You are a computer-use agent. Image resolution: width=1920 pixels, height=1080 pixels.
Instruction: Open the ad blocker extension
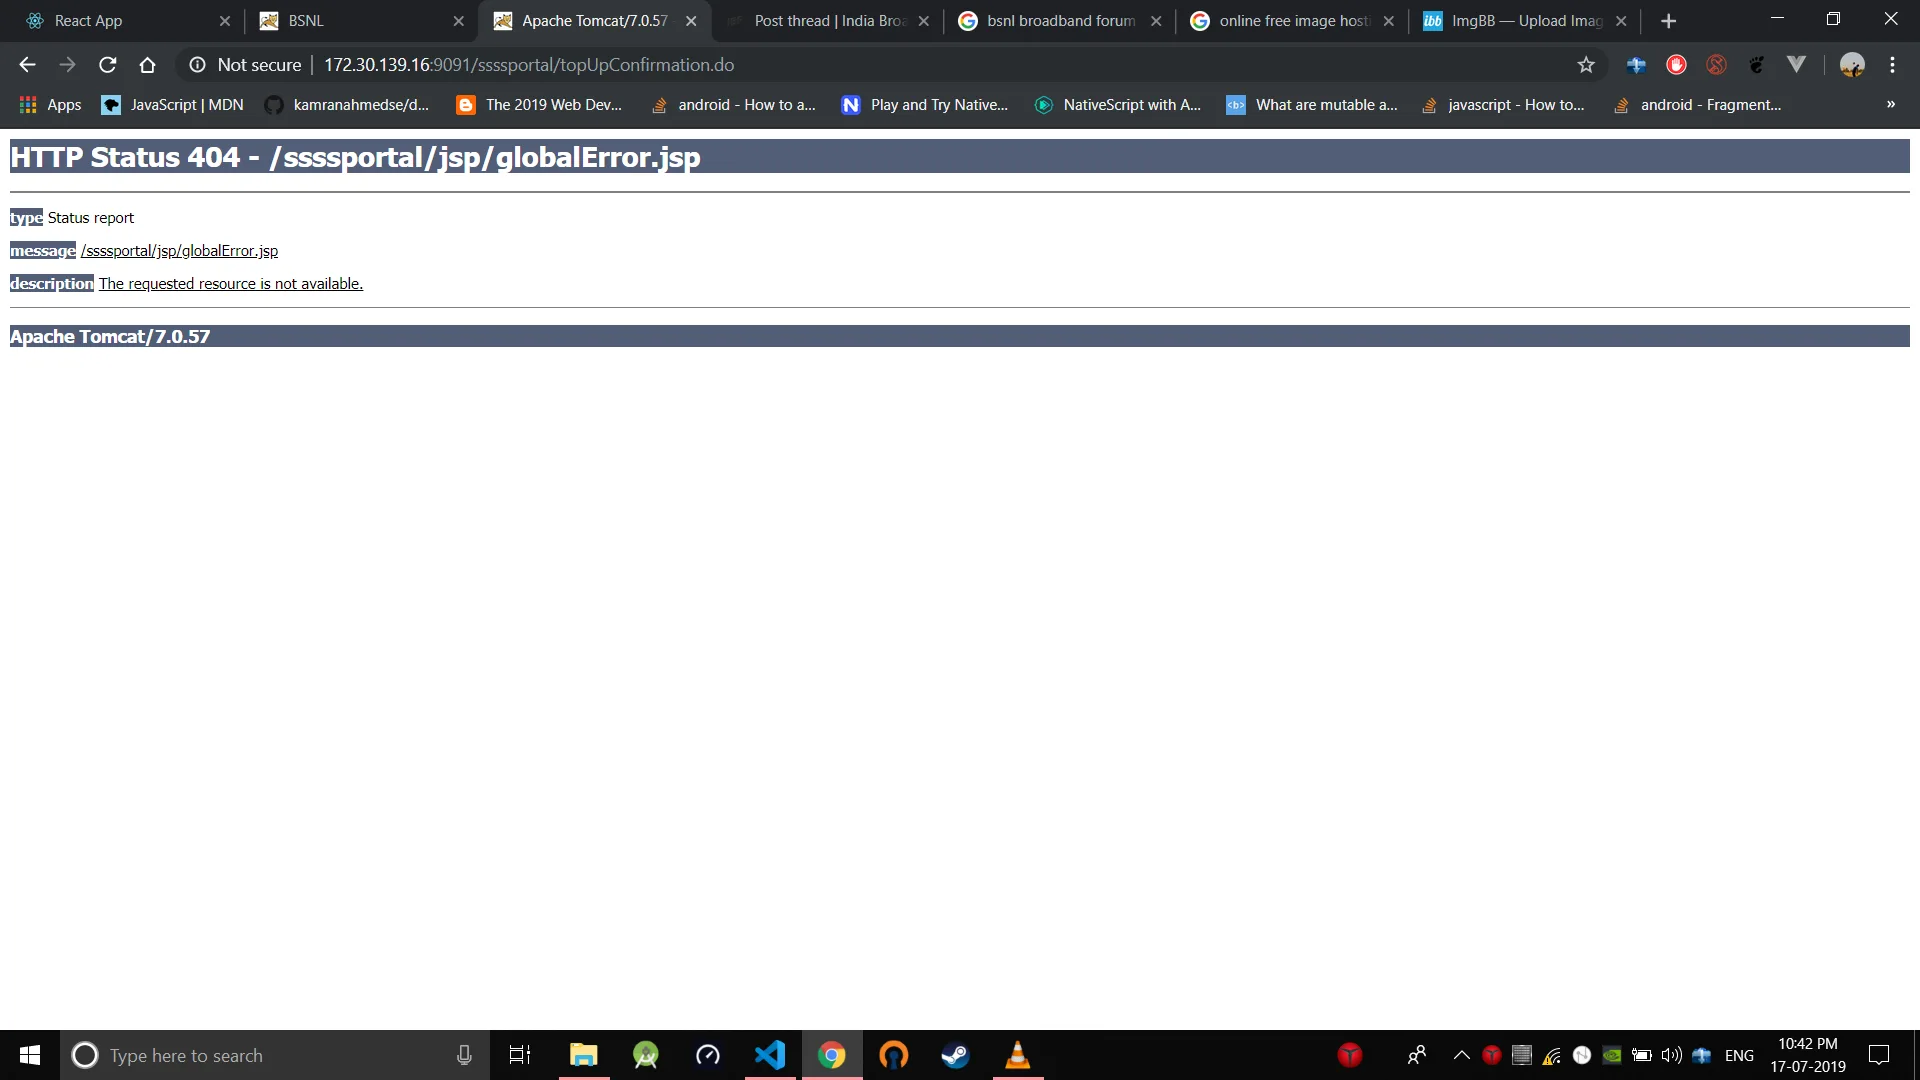coord(1678,64)
